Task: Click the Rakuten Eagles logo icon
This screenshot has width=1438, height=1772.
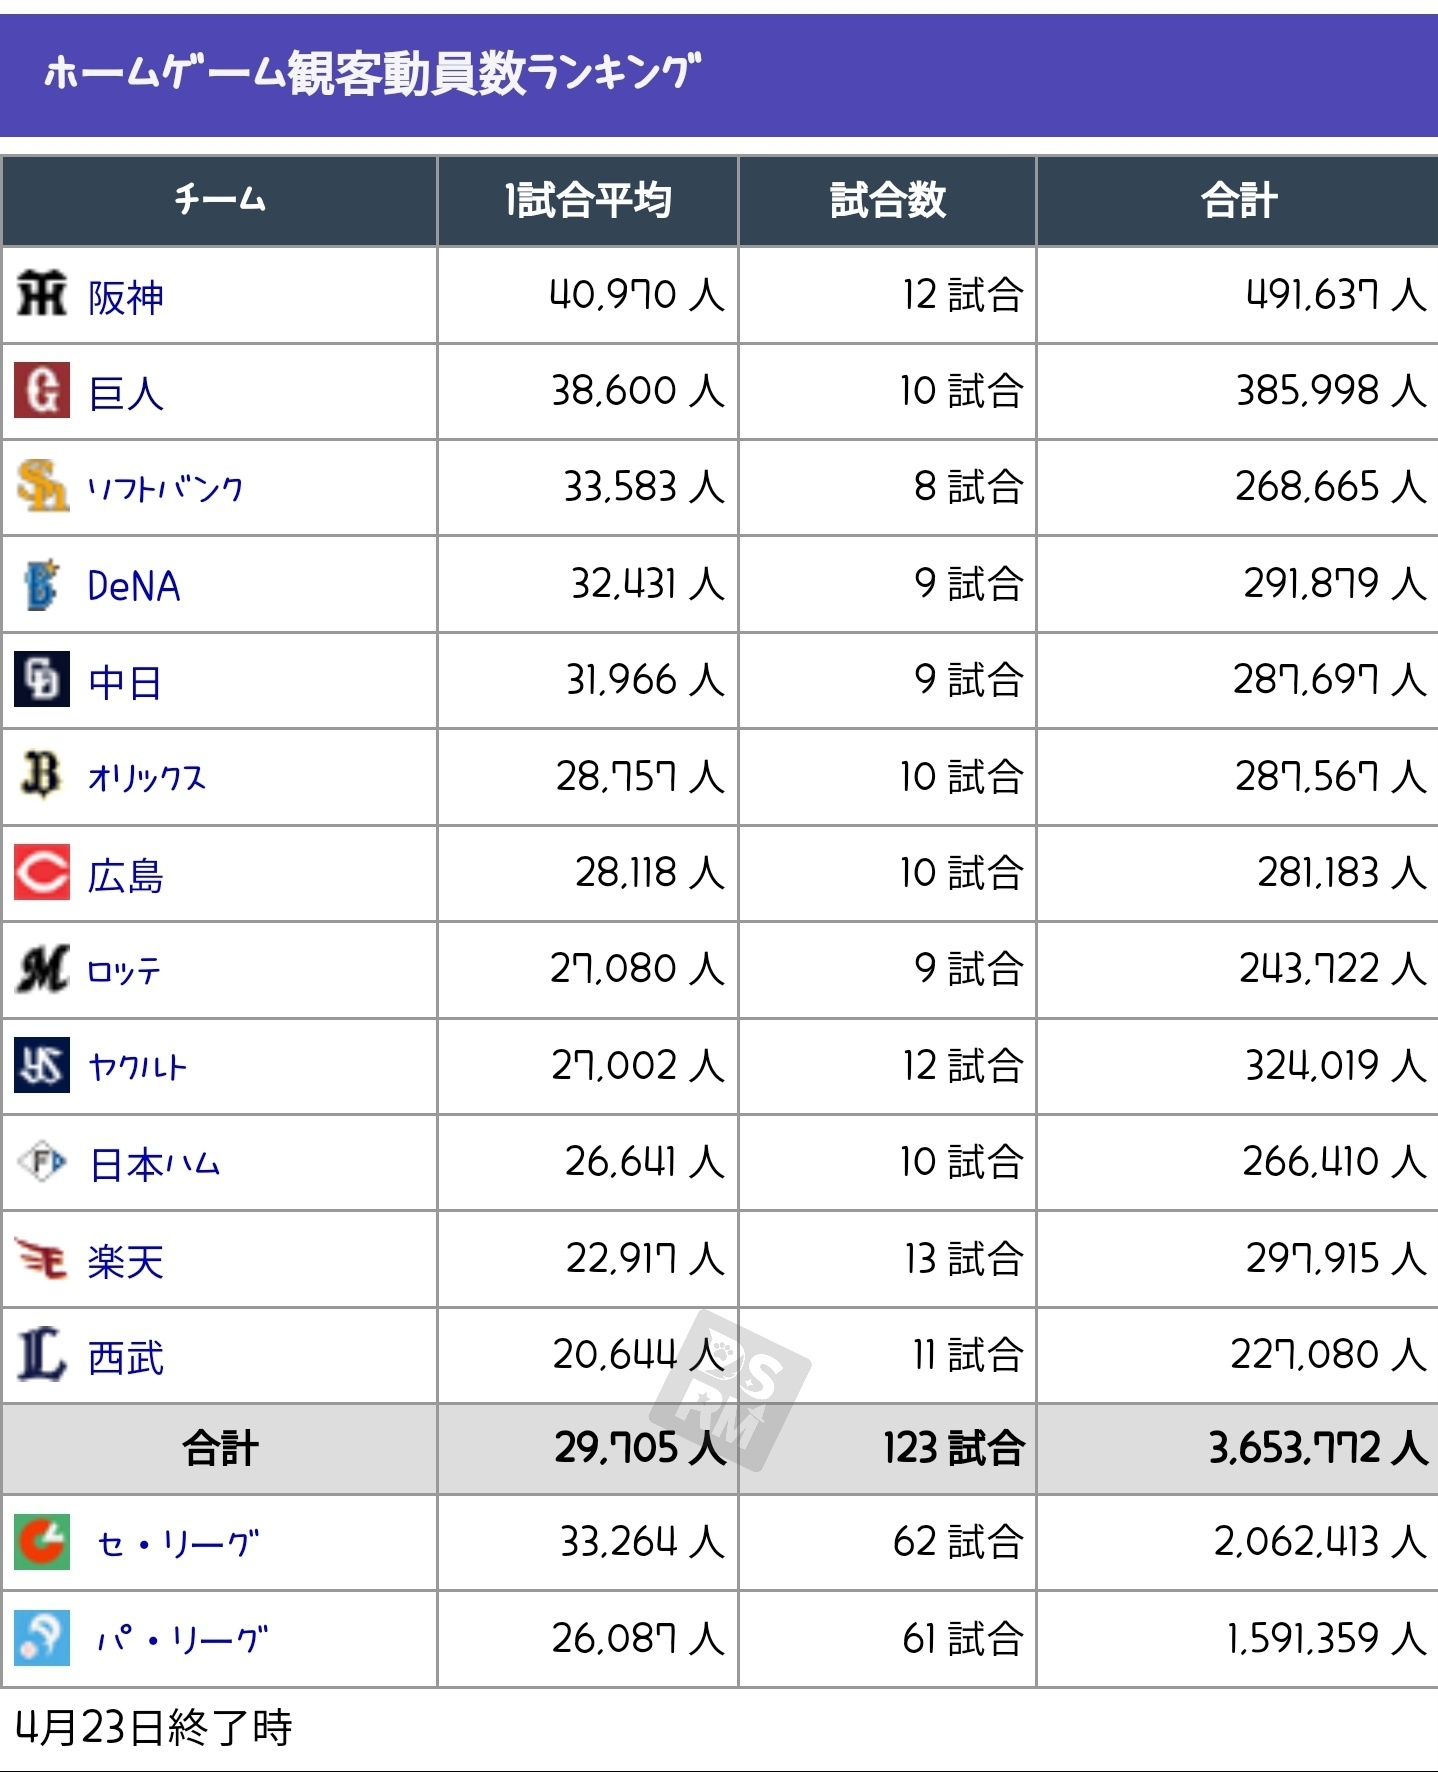Action: (42, 1258)
